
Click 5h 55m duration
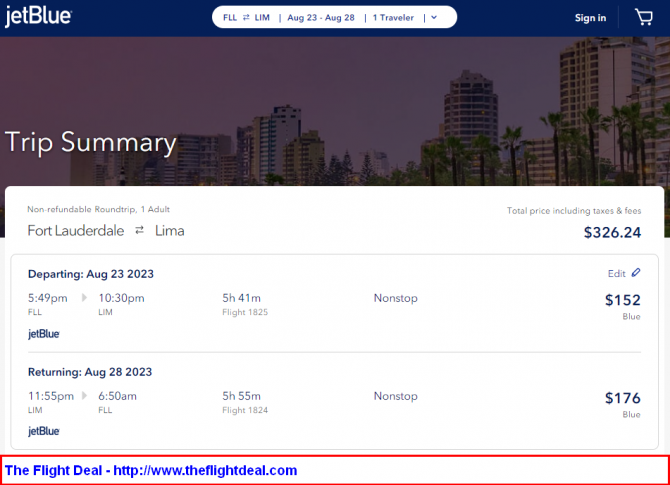pos(241,396)
